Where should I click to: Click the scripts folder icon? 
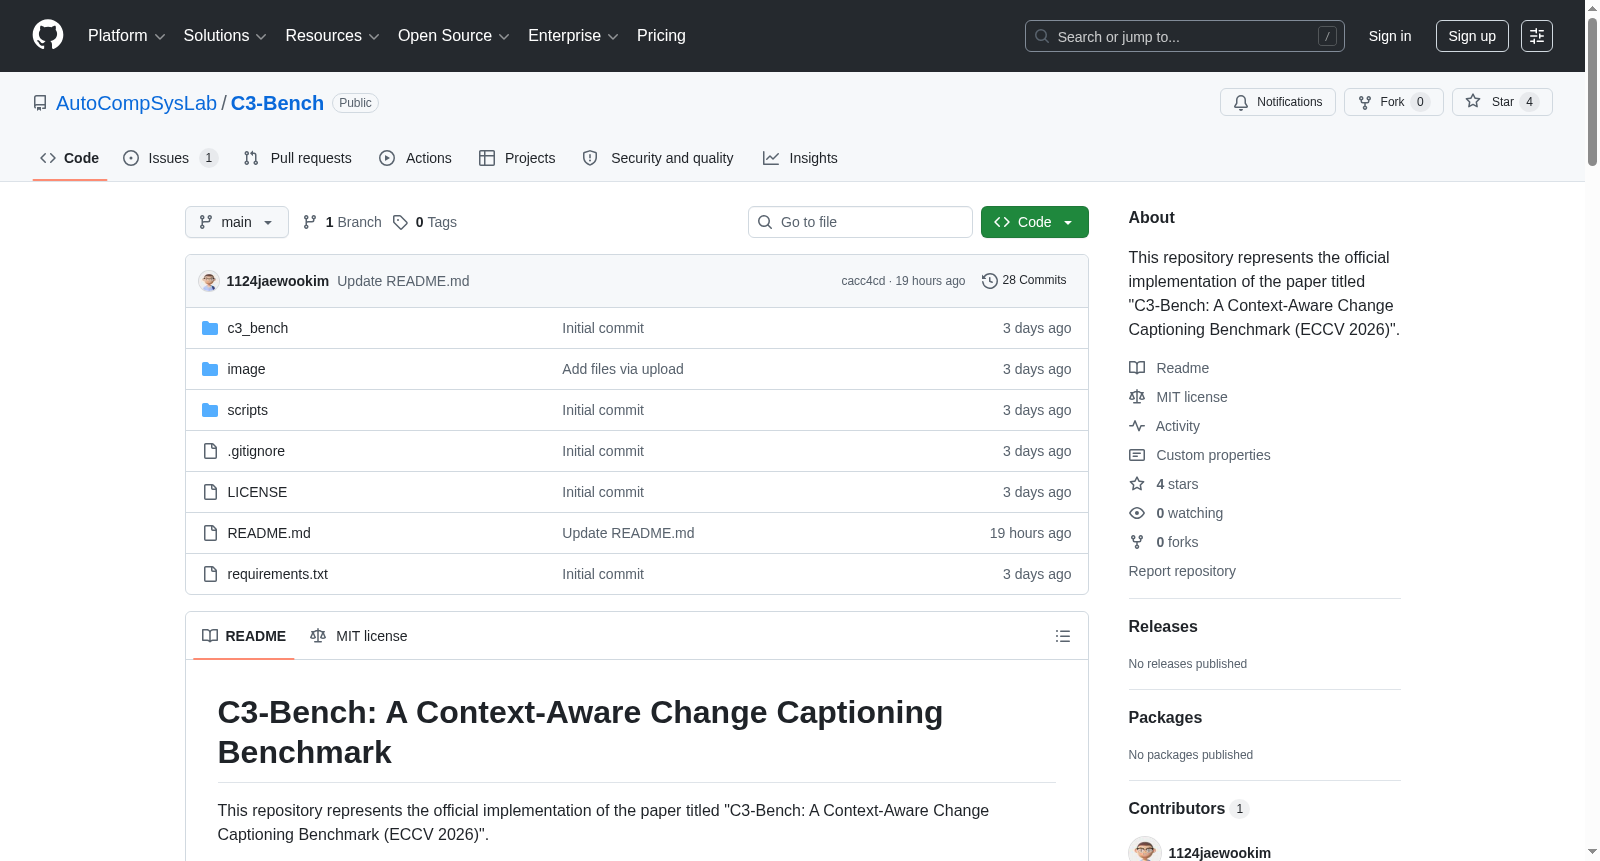click(210, 410)
